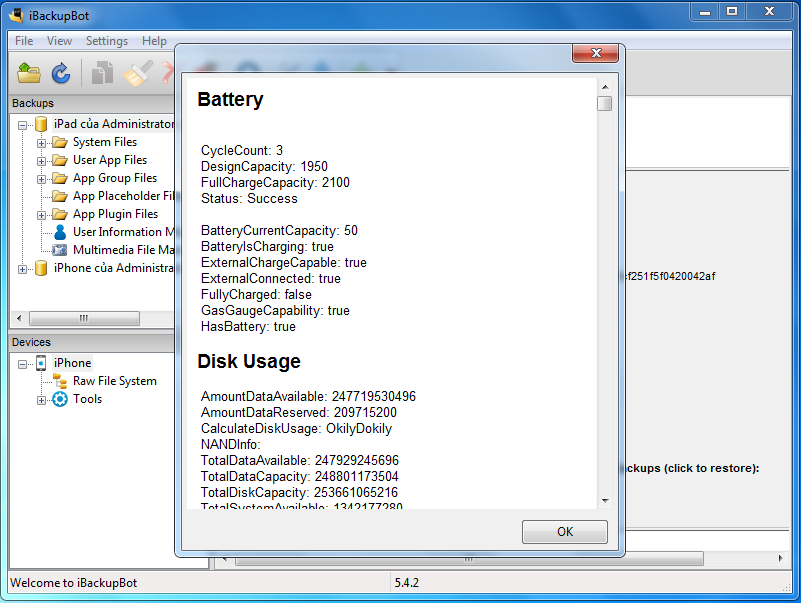Click the open backup folder toolbar icon

point(29,73)
